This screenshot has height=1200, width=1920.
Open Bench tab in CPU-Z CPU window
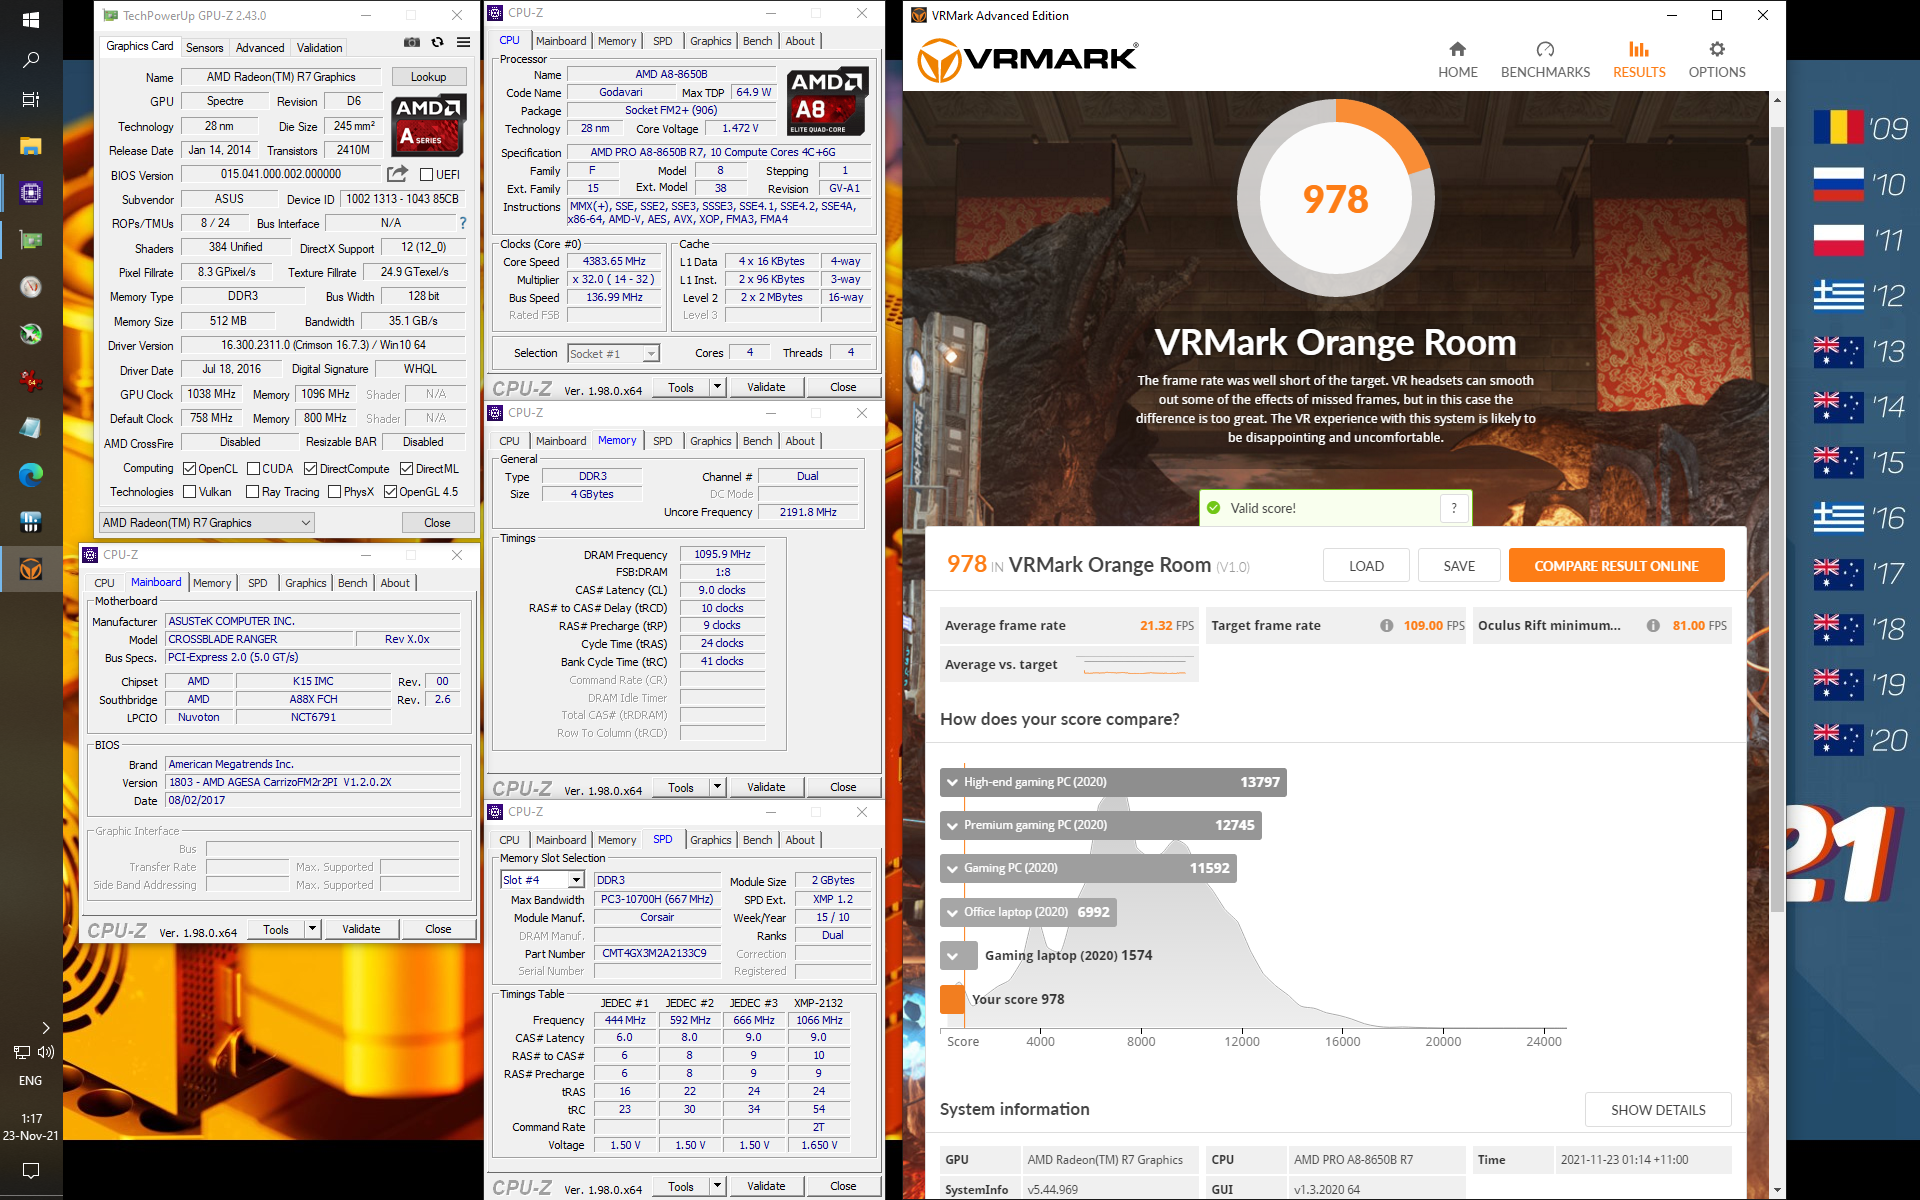tap(758, 41)
